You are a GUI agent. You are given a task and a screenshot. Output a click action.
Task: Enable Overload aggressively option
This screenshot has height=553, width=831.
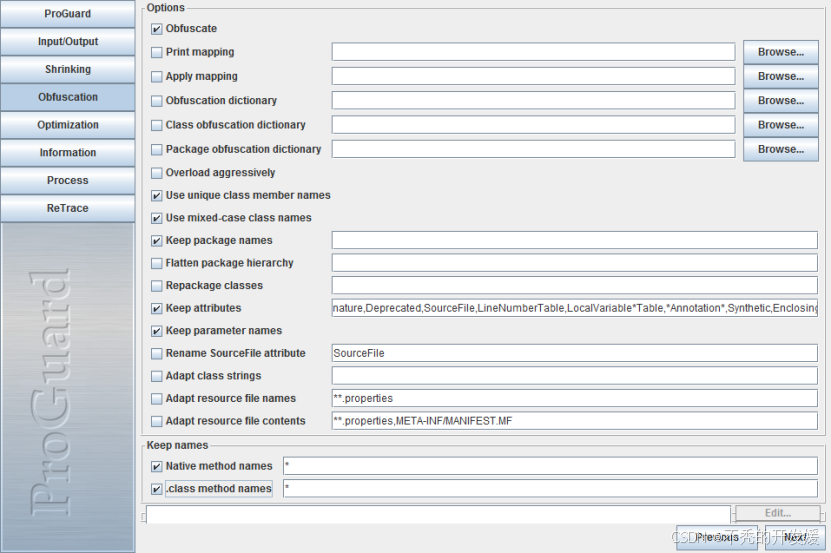156,173
